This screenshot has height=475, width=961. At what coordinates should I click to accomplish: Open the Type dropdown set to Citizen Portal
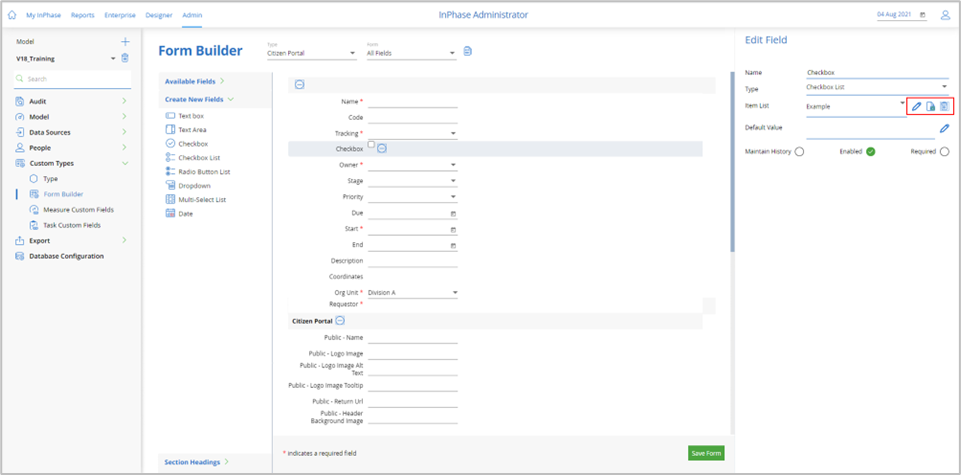click(x=311, y=53)
